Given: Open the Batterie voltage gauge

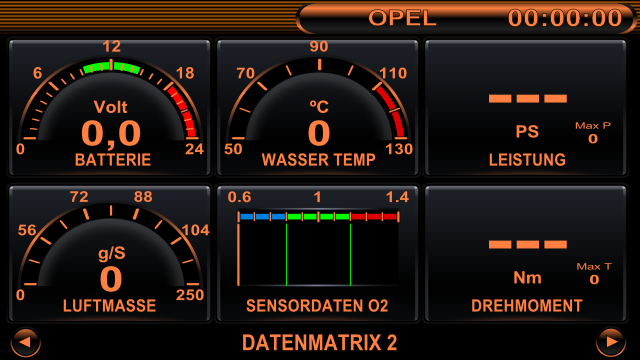Looking at the screenshot, I should 109,108.
